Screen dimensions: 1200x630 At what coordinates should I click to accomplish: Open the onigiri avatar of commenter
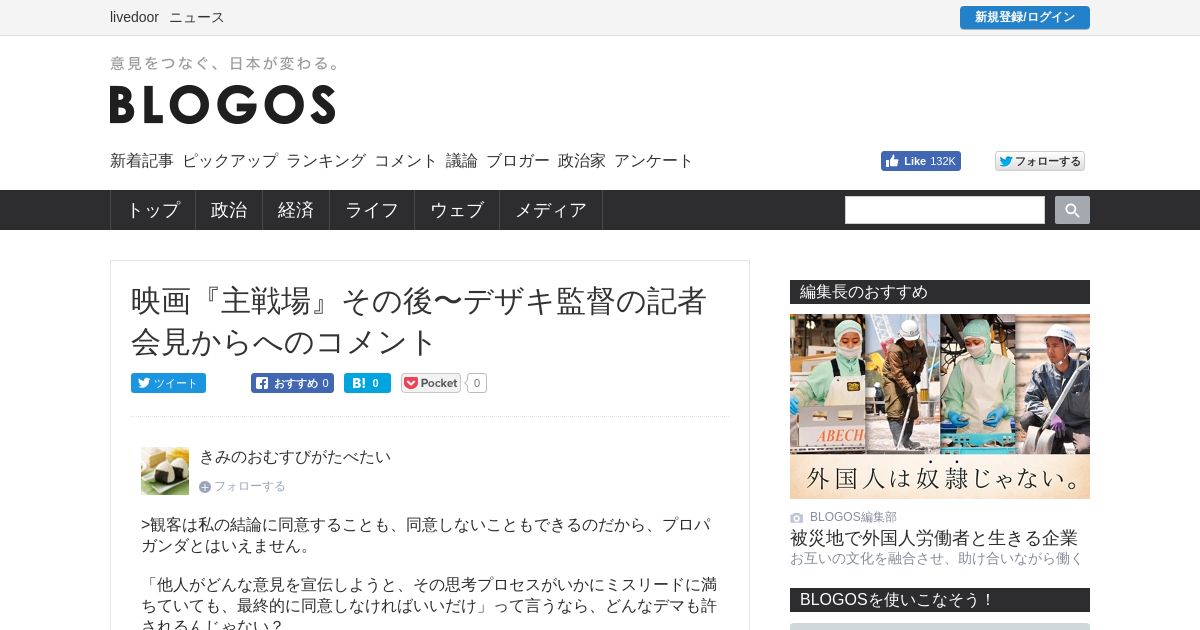[x=165, y=471]
